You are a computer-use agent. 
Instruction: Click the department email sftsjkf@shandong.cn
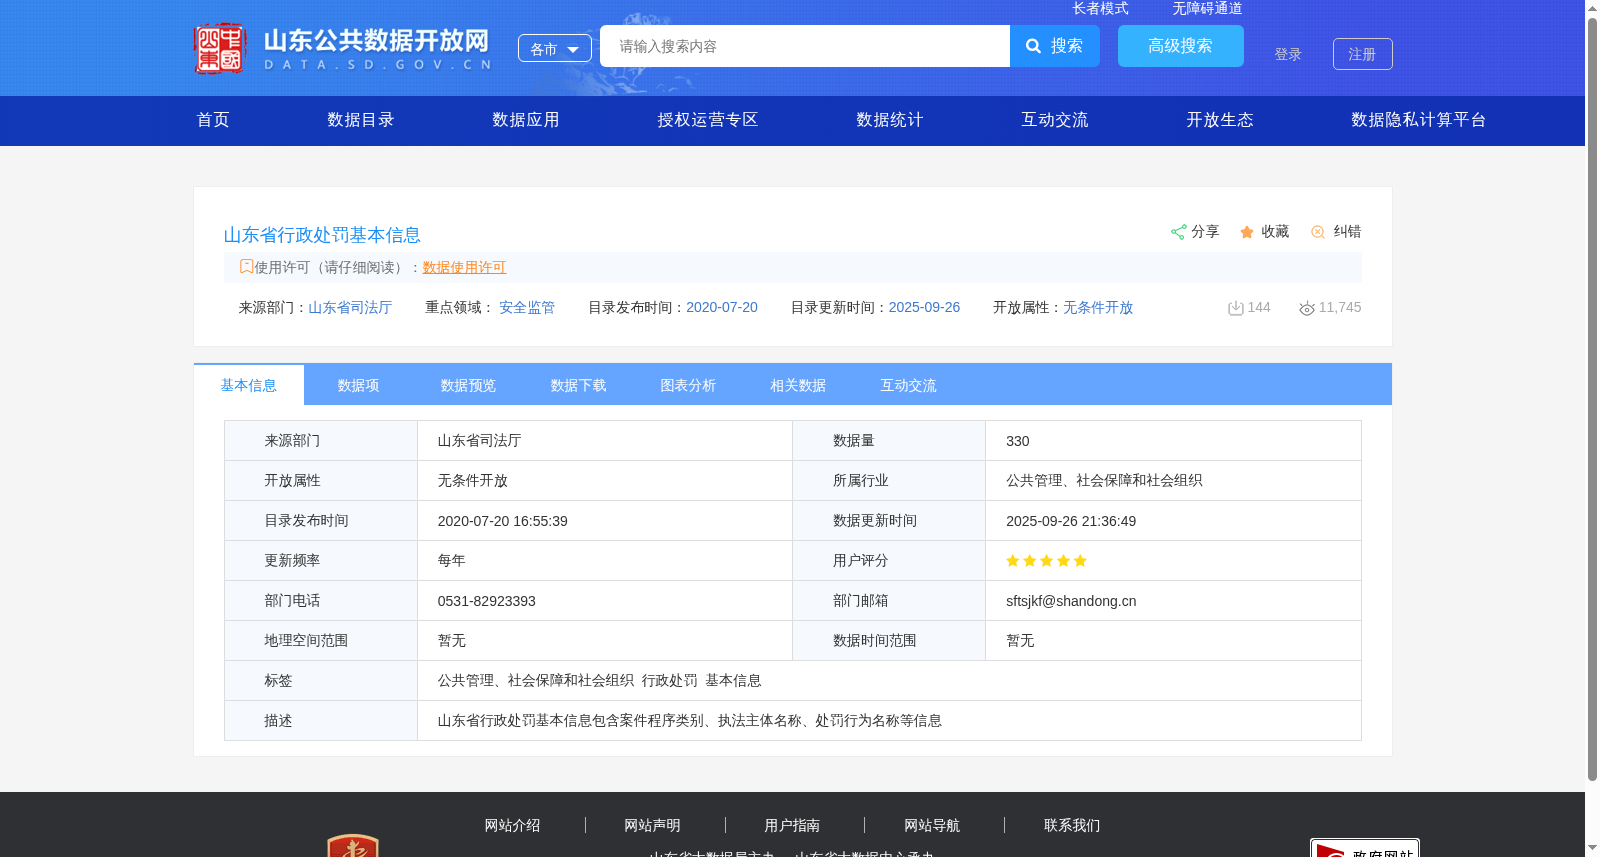click(1071, 601)
